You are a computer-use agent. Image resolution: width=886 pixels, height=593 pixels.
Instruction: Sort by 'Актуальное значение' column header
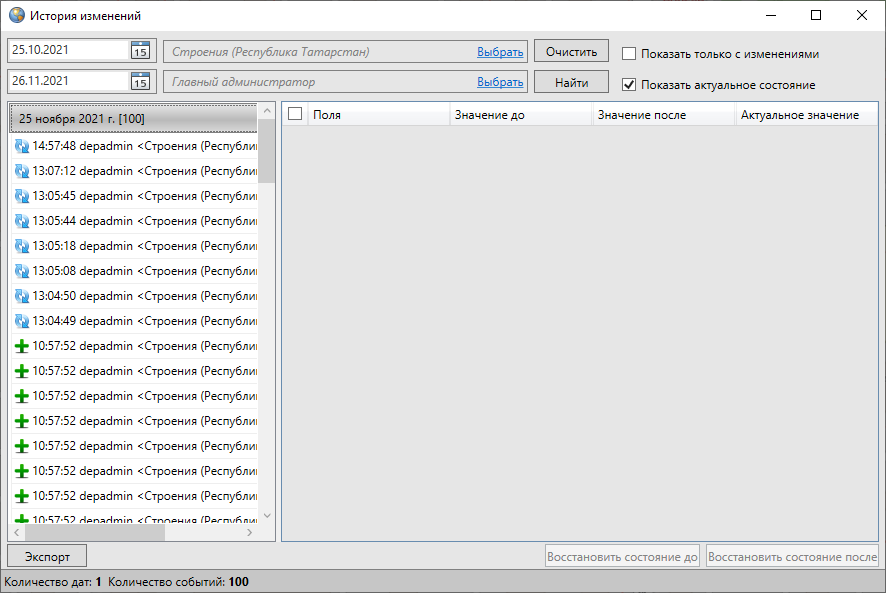point(800,115)
